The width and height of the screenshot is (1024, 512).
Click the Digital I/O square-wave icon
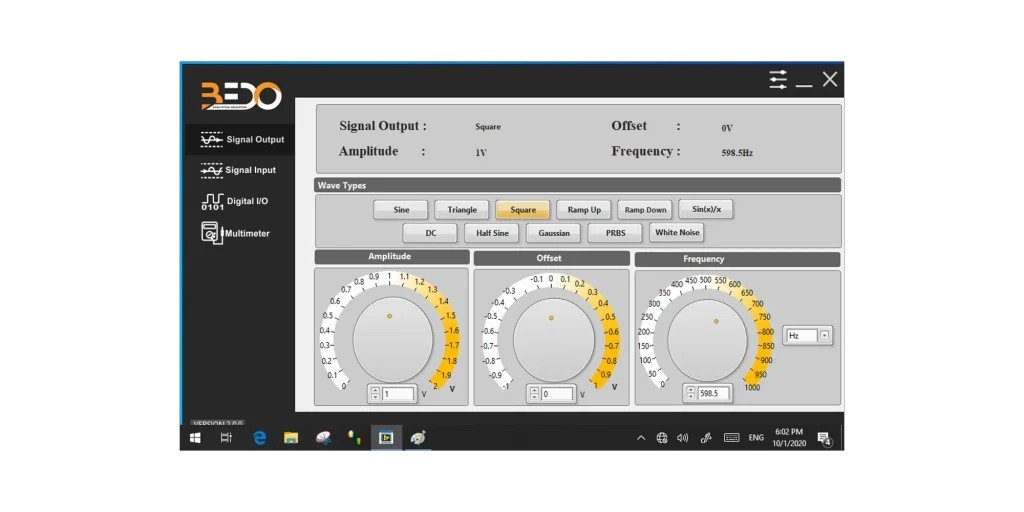[212, 202]
